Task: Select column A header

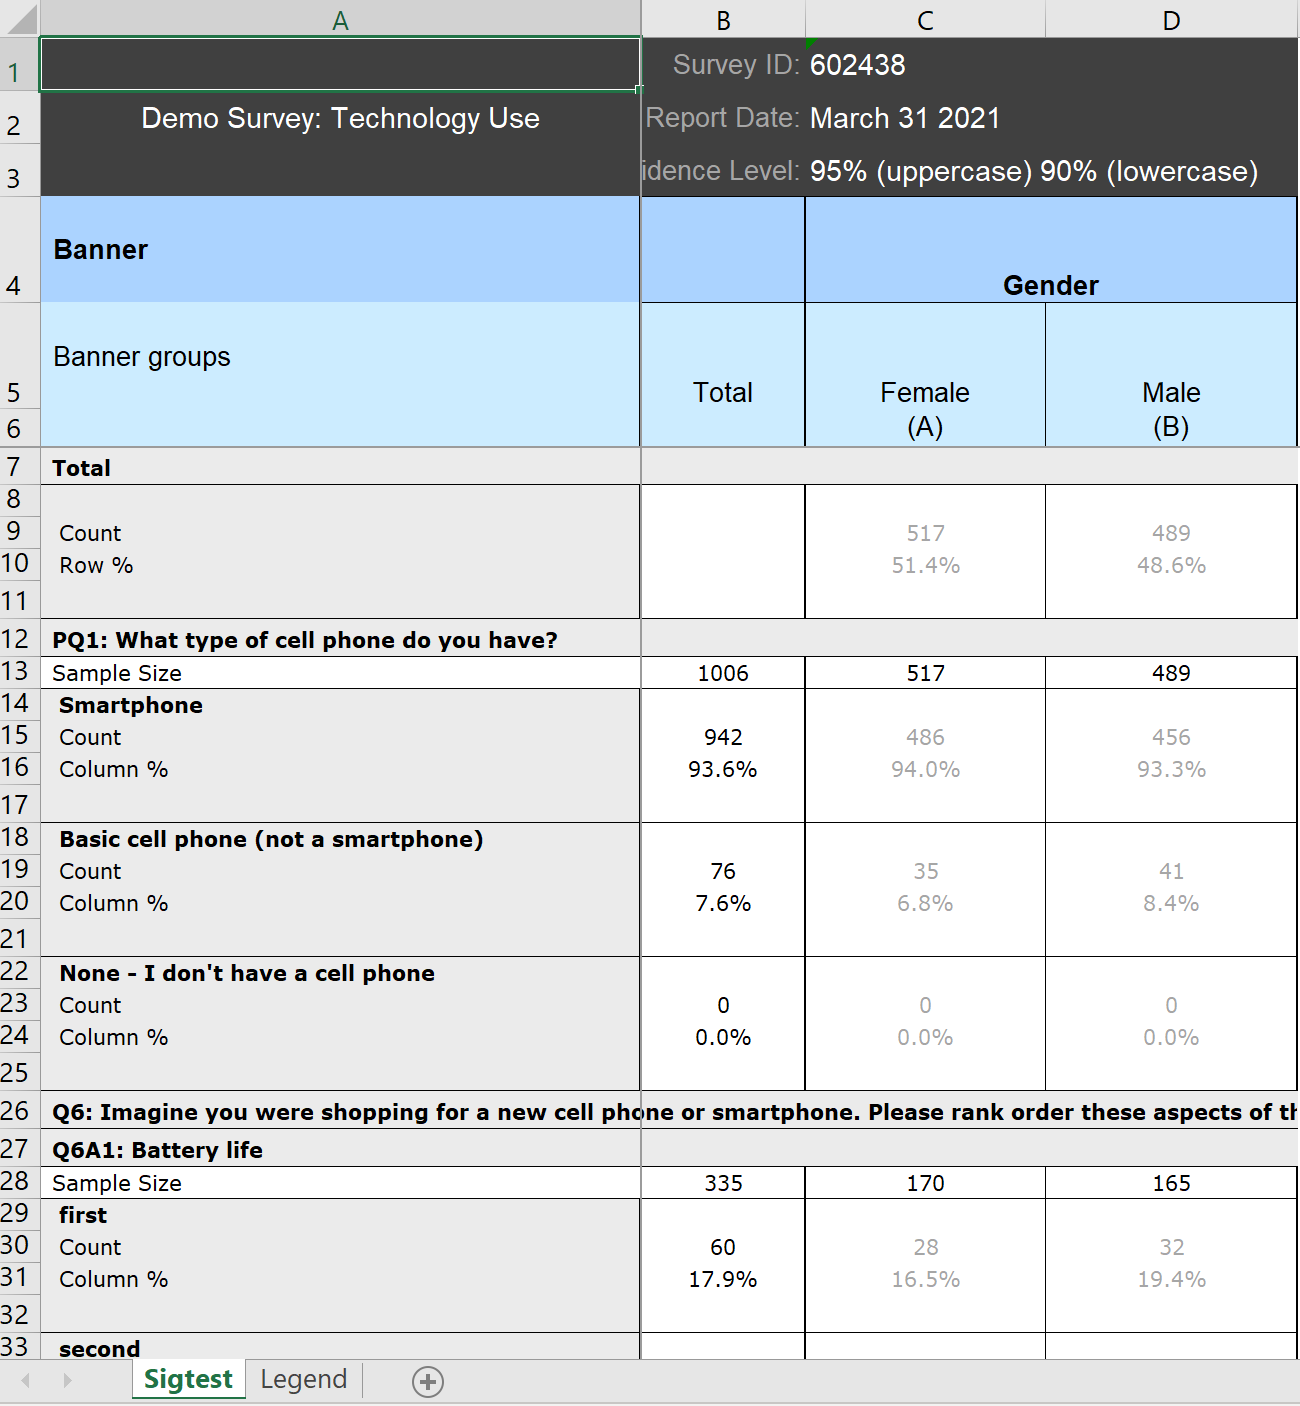Action: [340, 19]
